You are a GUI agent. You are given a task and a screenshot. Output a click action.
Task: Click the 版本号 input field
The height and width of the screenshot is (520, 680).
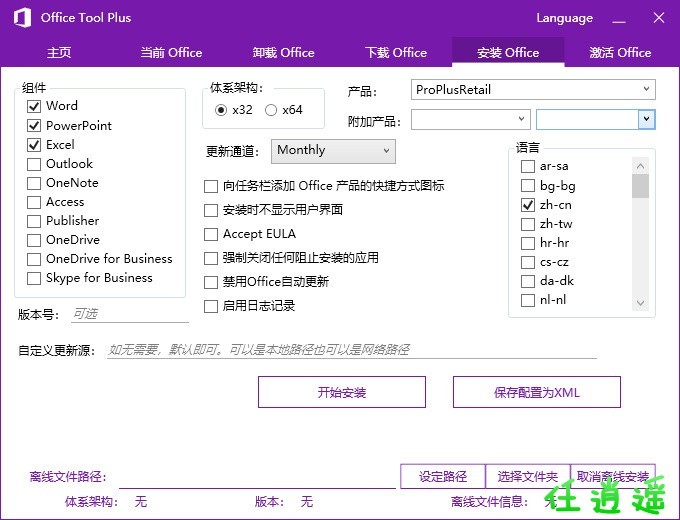click(130, 314)
